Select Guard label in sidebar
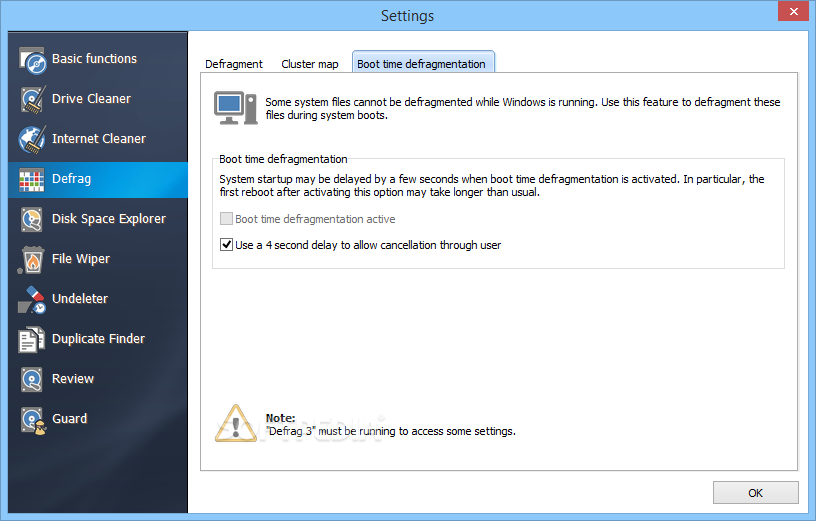The image size is (816, 521). point(69,419)
